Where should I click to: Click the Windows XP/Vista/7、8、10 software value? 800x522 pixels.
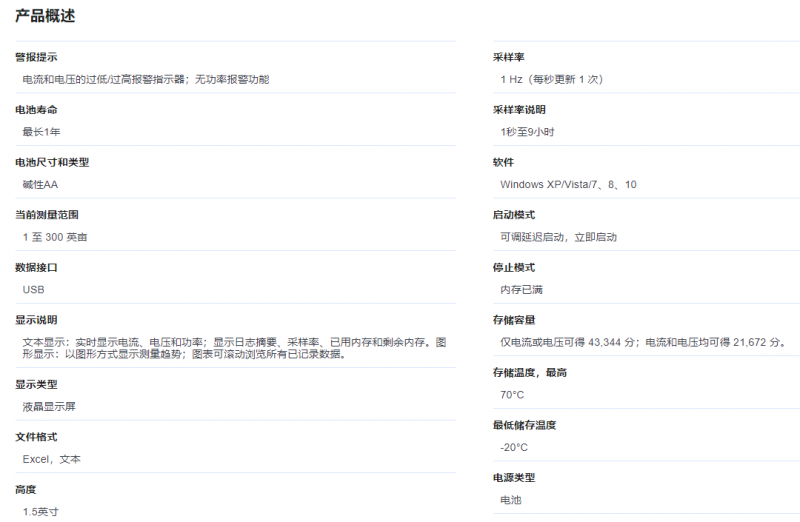click(568, 184)
